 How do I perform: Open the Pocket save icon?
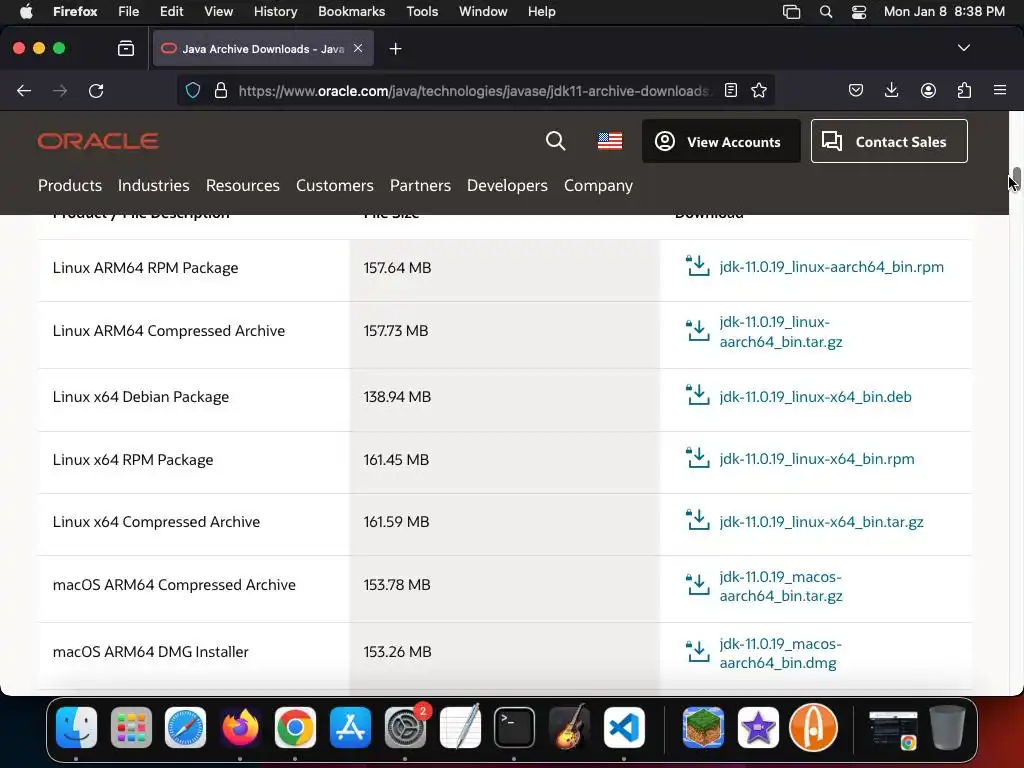tap(856, 90)
